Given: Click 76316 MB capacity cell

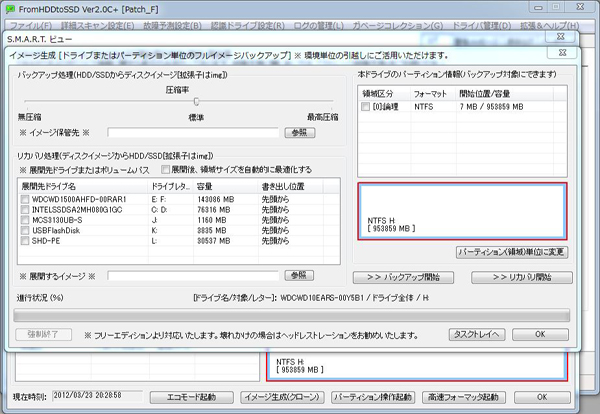Looking at the screenshot, I should point(214,210).
